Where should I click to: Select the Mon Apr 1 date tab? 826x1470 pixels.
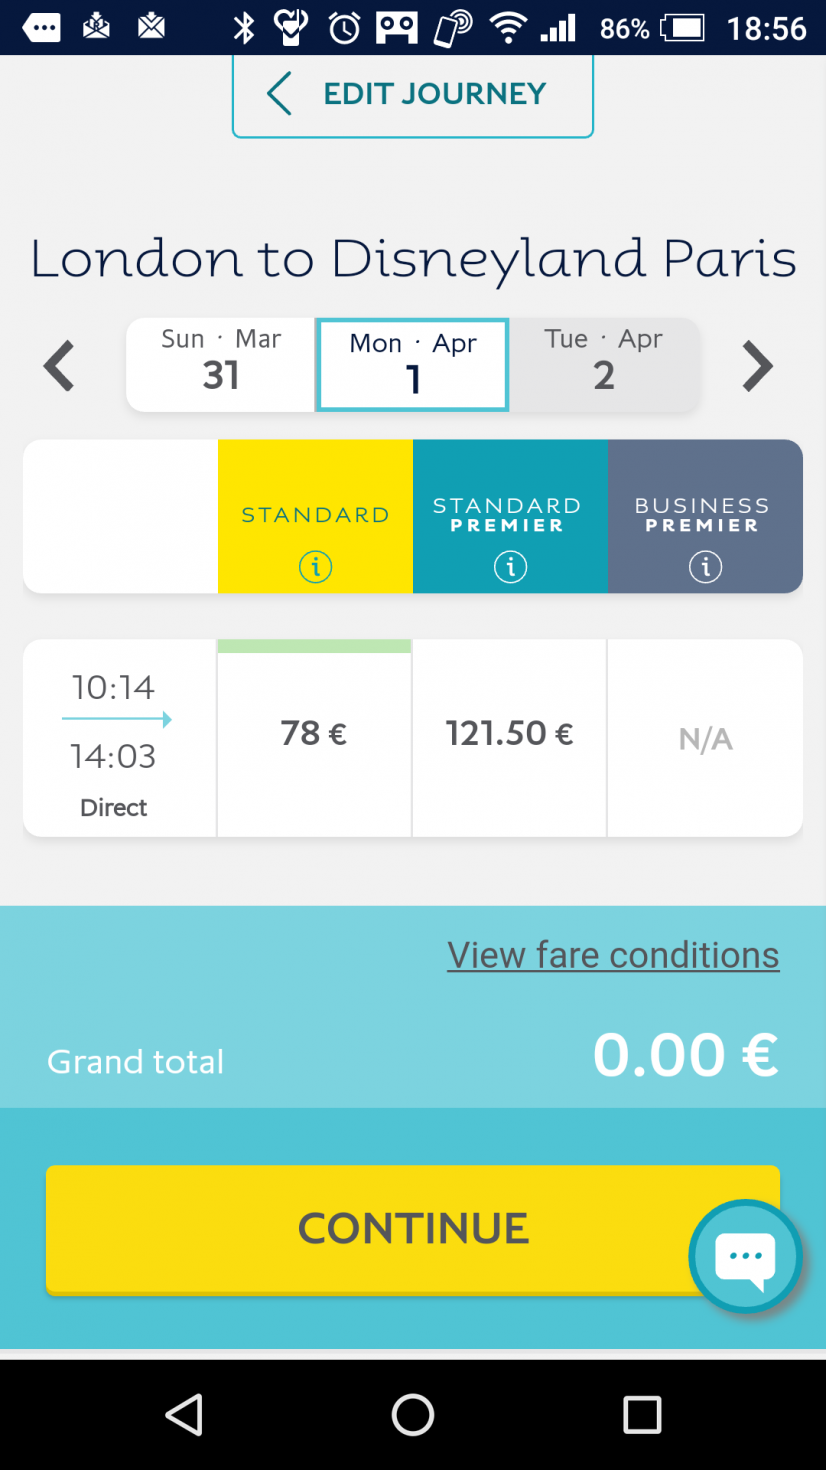point(412,365)
